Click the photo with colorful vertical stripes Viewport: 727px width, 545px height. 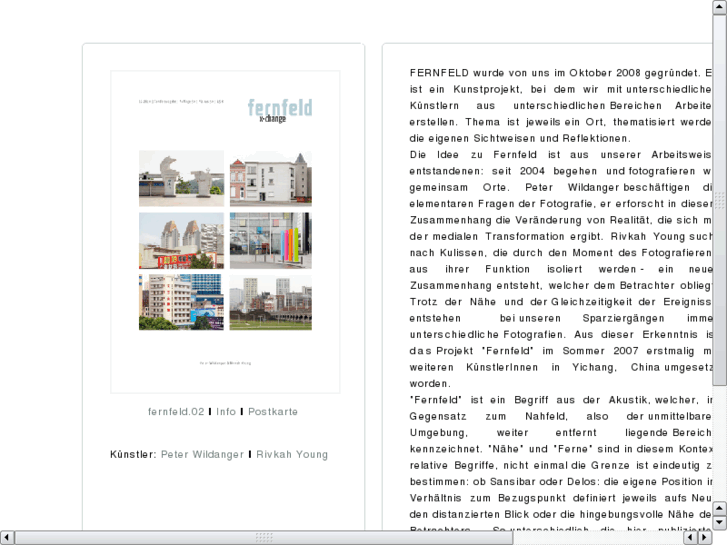271,241
